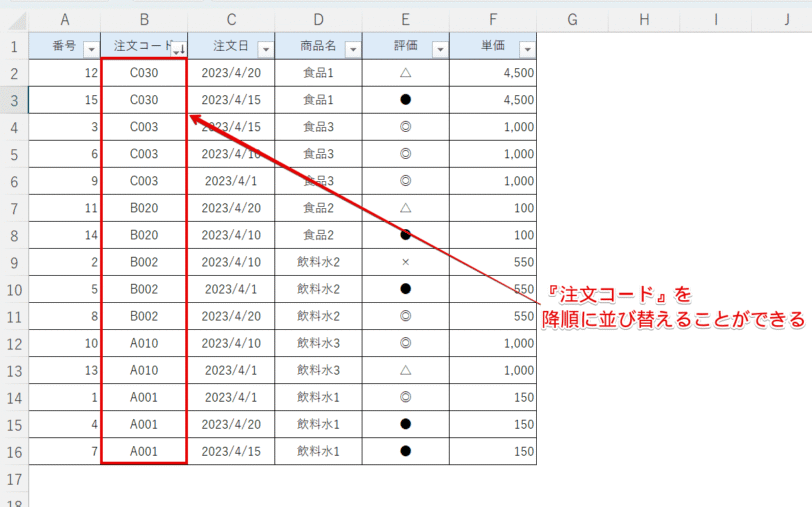
Task: Select date 2023/4/20 in row 2
Action: click(231, 73)
